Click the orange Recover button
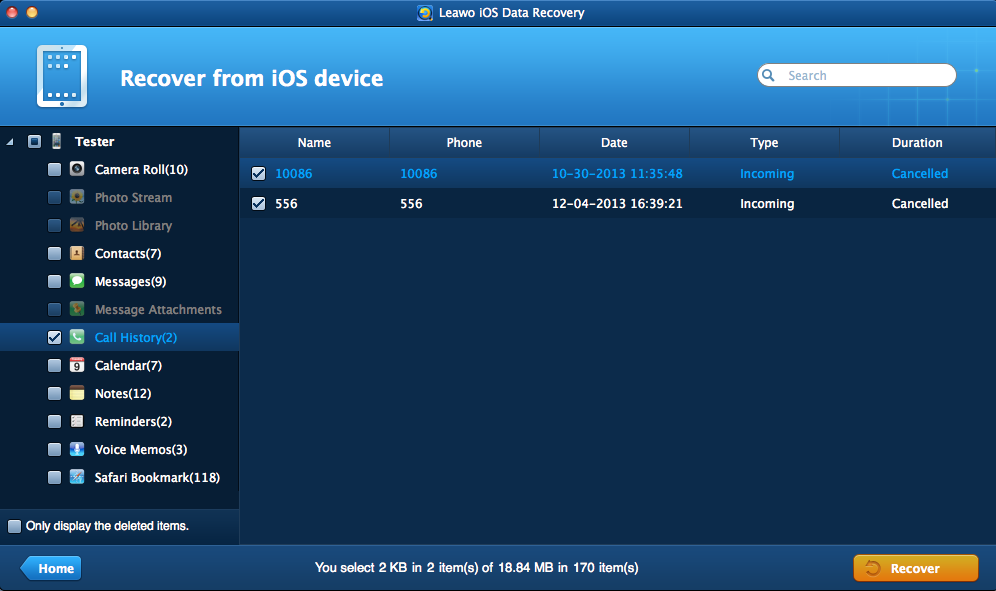Viewport: 996px width, 591px height. 915,568
